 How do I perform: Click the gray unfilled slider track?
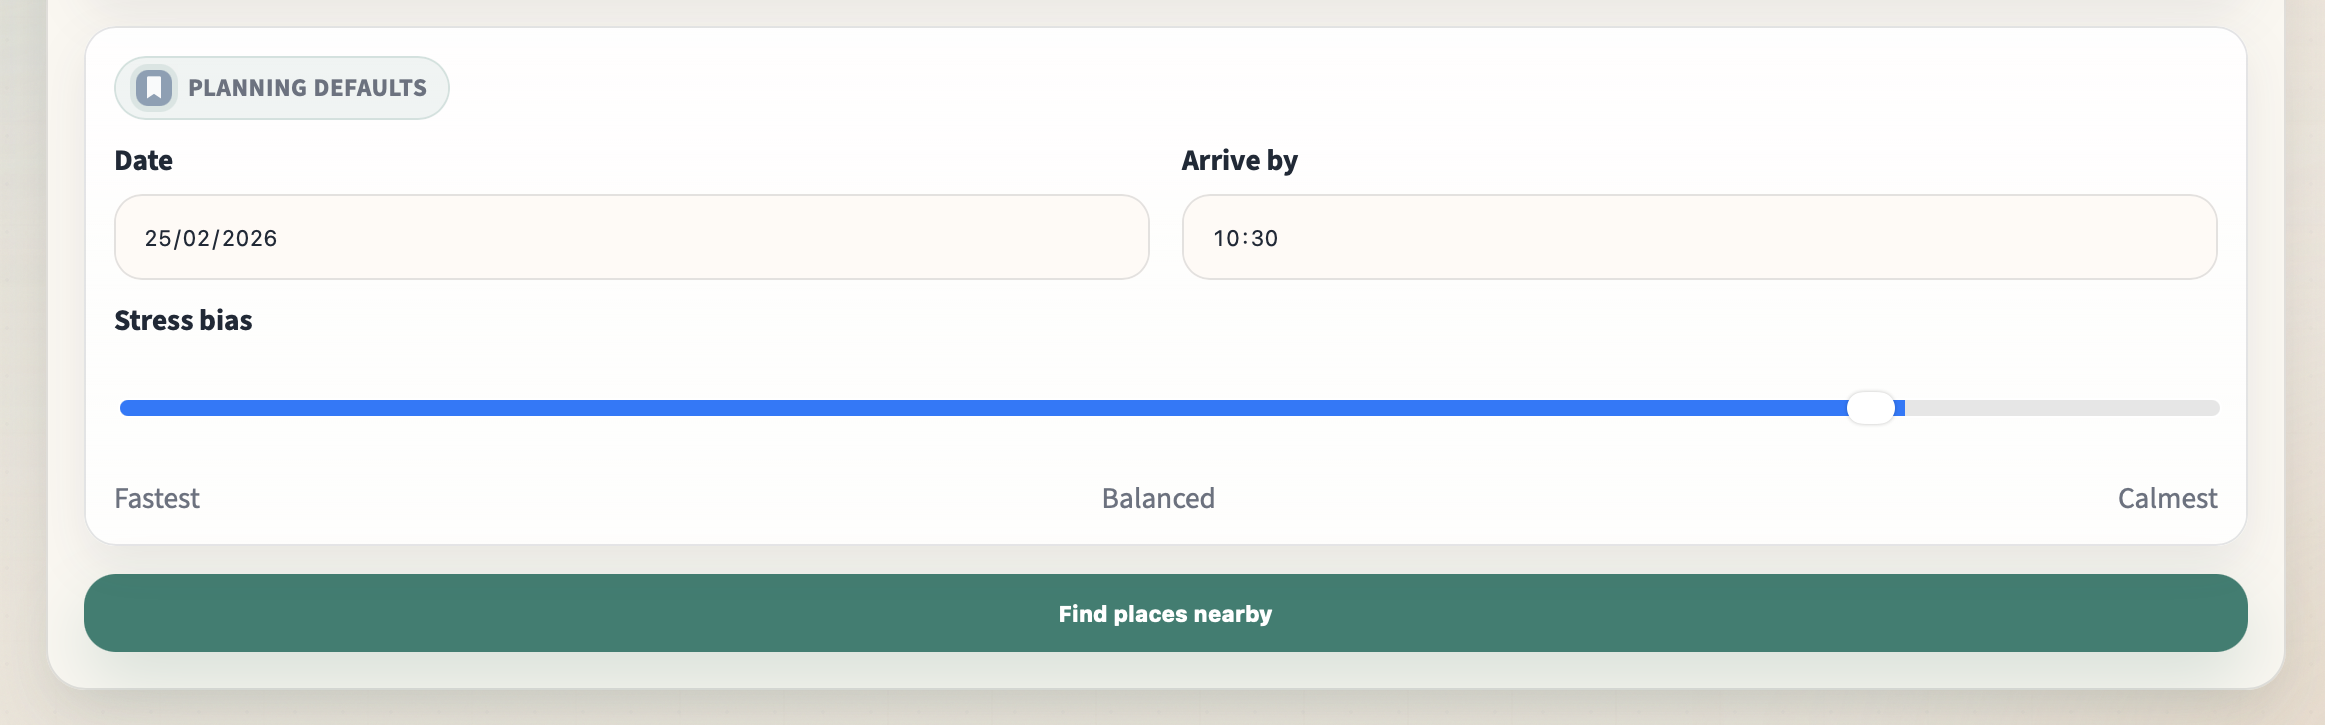coord(2060,408)
